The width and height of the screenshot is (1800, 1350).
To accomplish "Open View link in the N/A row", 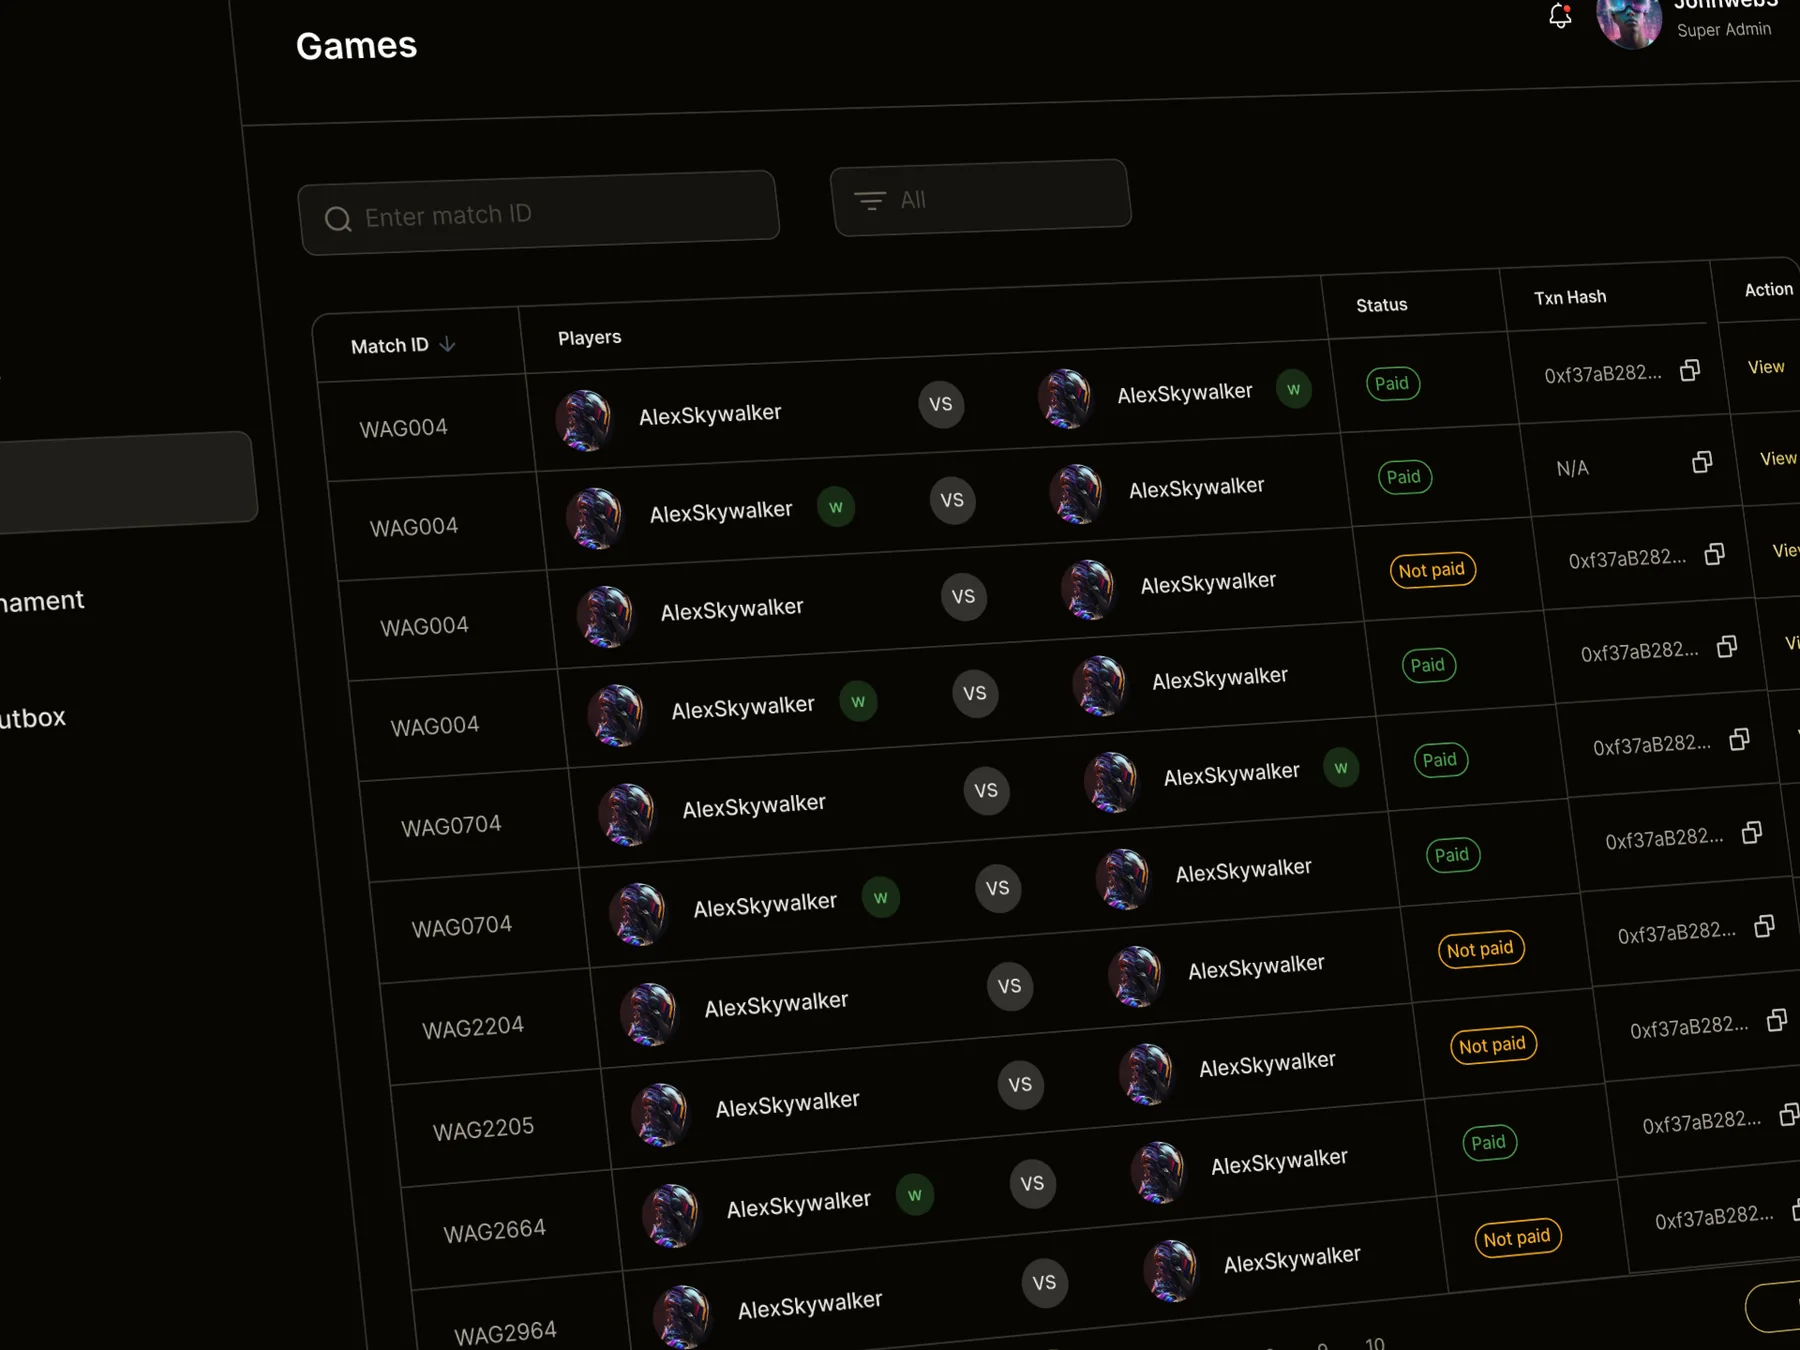I will (1778, 458).
